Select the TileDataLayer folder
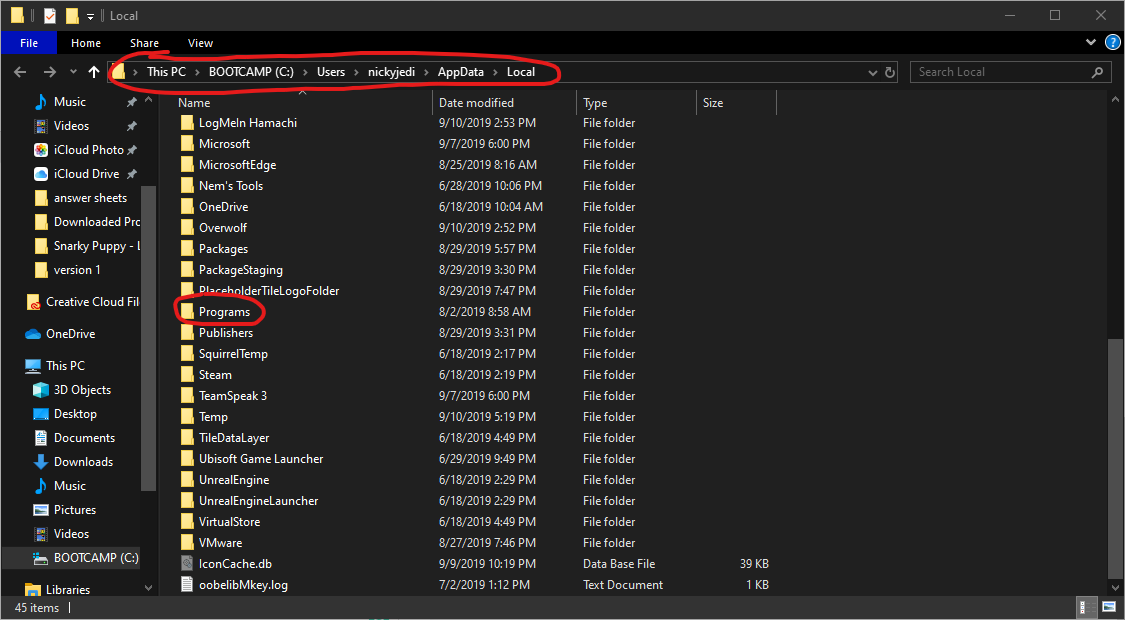The height and width of the screenshot is (620, 1125). (x=234, y=438)
